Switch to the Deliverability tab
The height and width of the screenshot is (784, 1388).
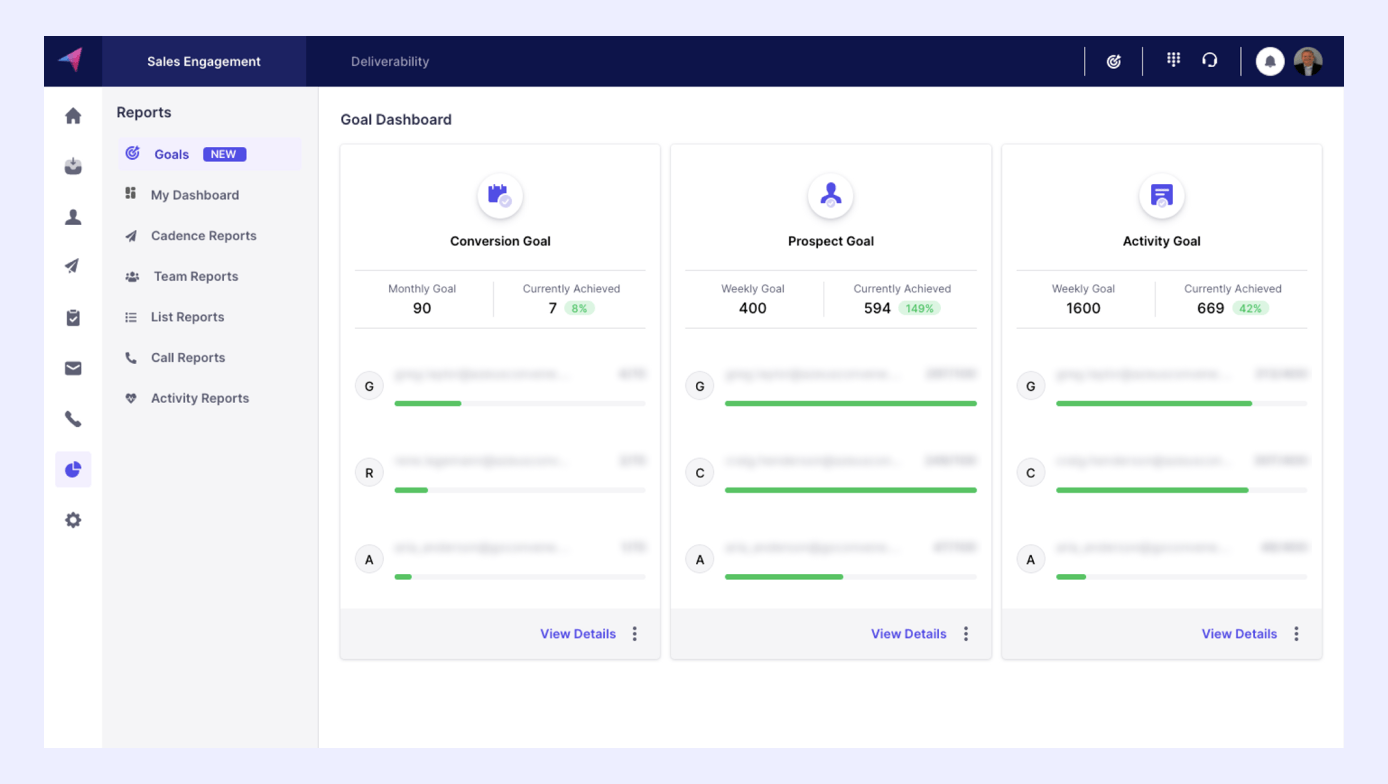point(390,62)
